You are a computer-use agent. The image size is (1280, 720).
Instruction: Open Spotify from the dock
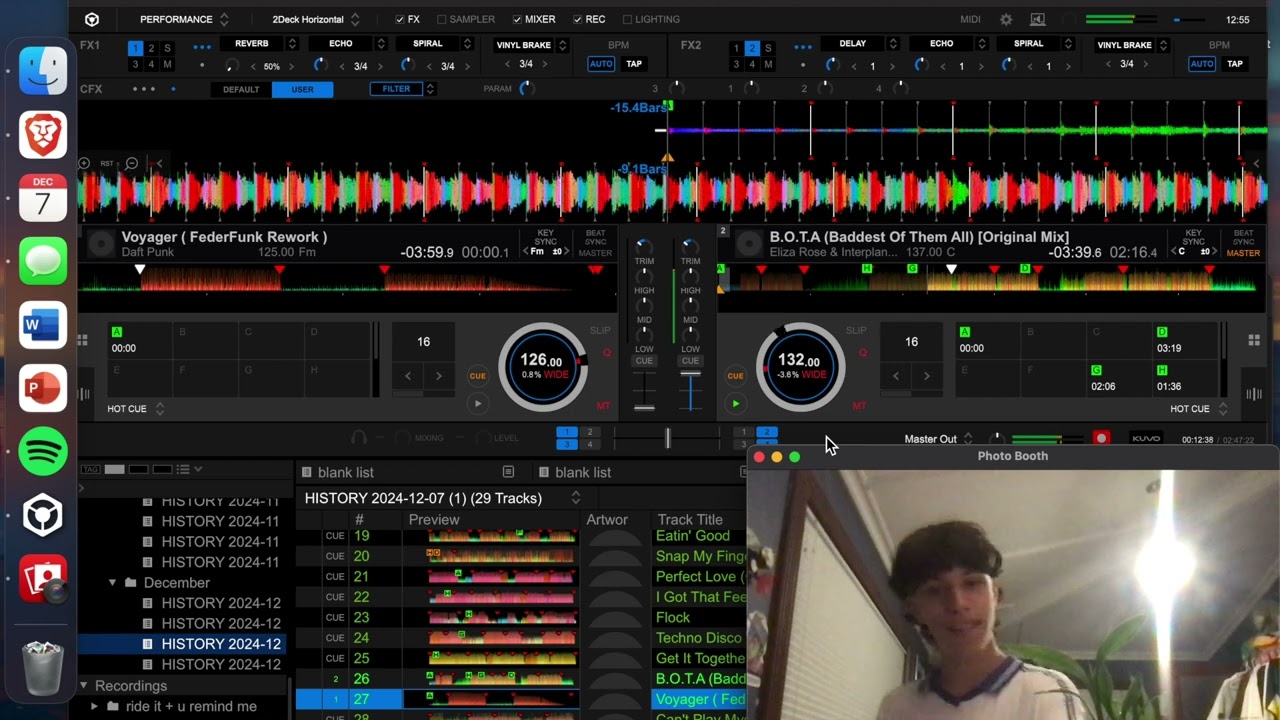tap(43, 452)
